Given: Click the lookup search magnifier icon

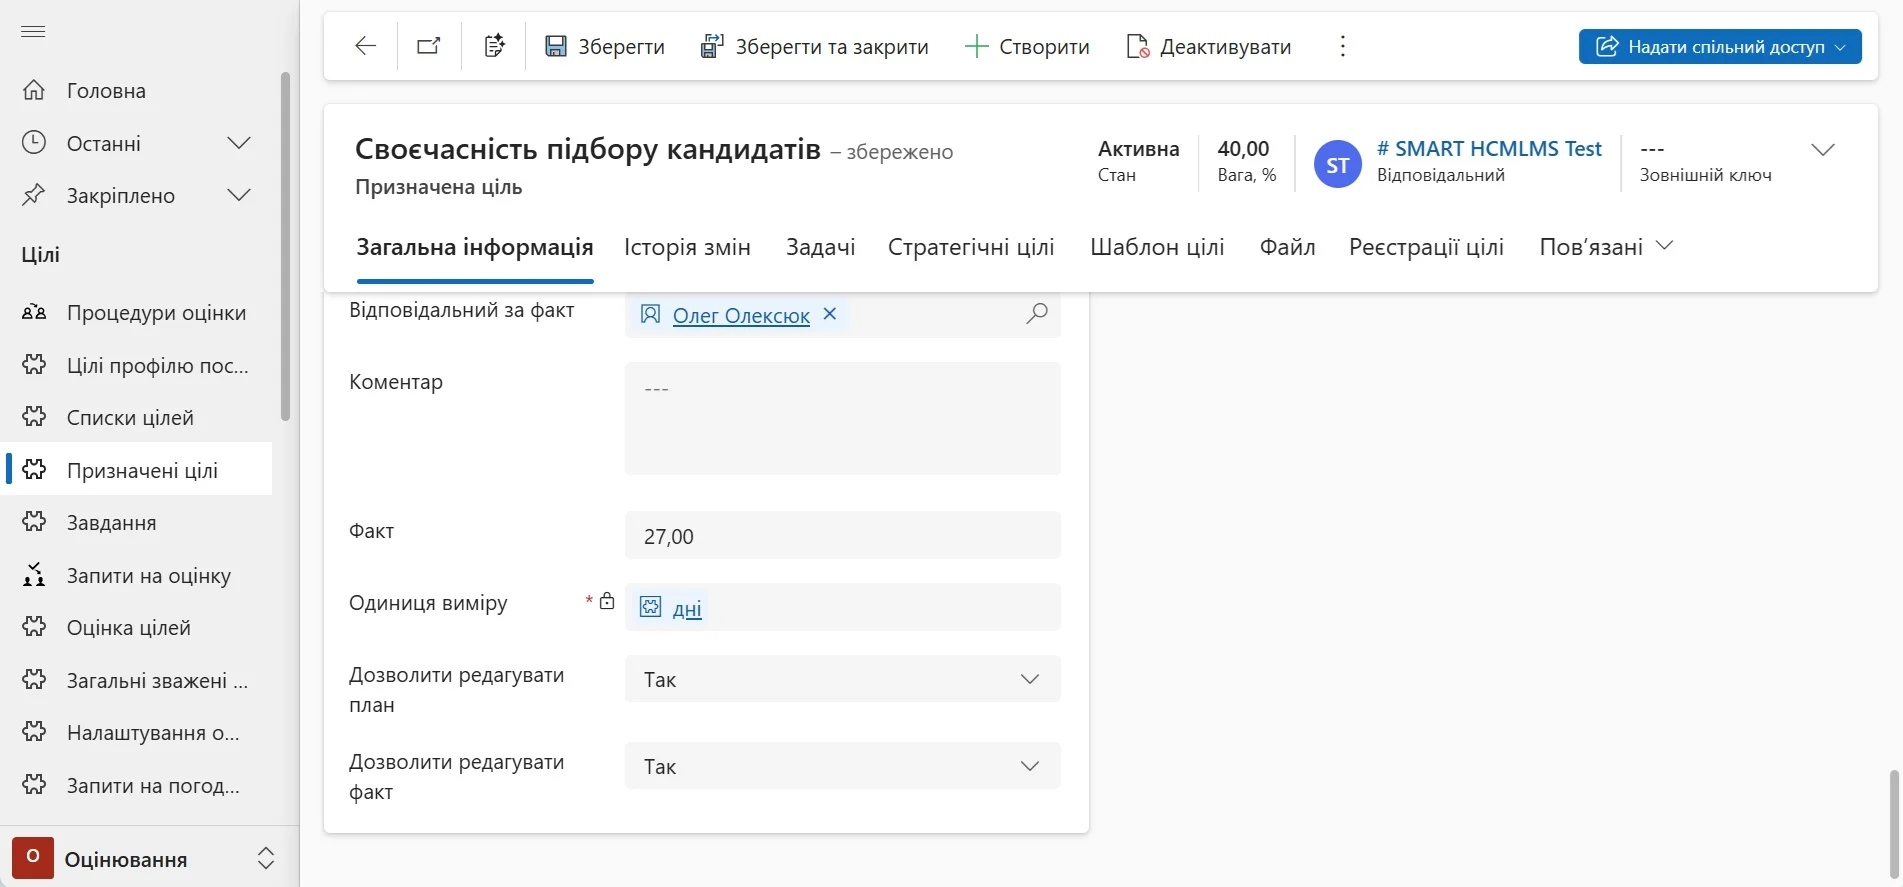Looking at the screenshot, I should coord(1037,314).
